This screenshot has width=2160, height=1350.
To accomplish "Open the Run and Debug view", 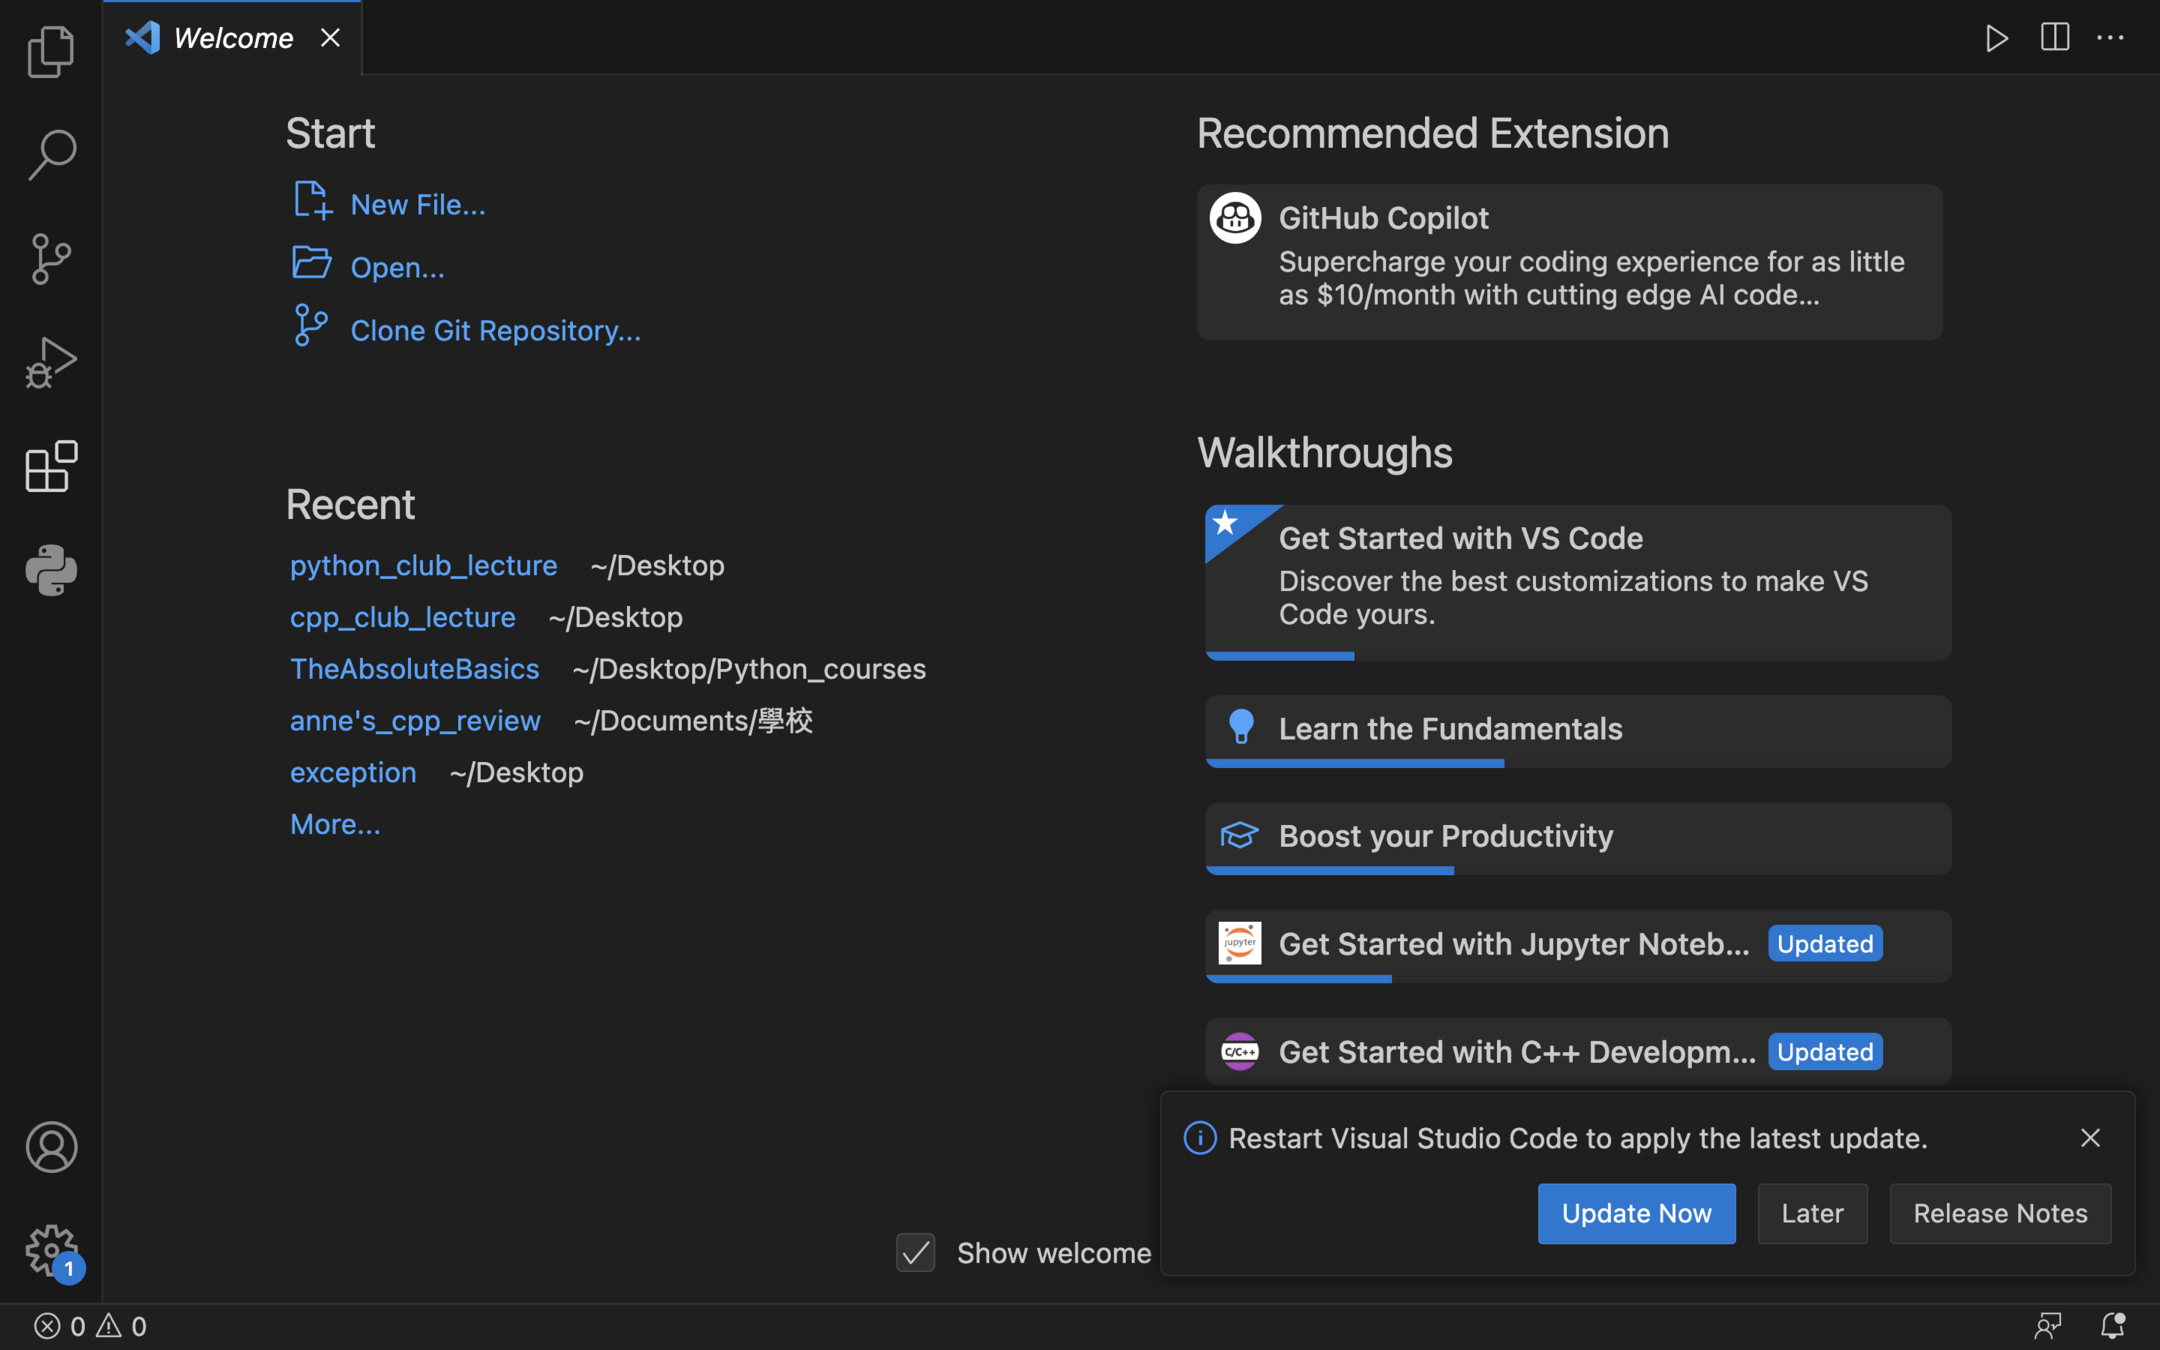I will coord(51,363).
